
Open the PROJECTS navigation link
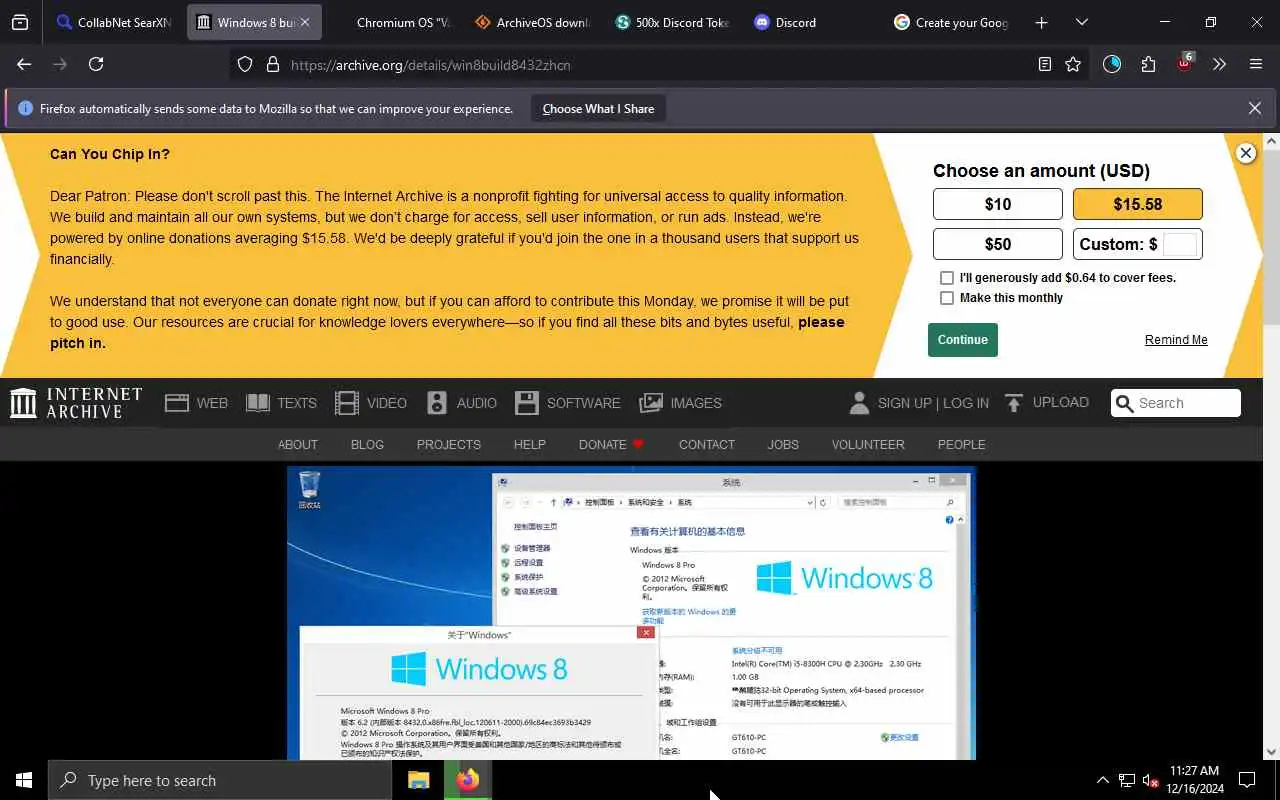coord(448,444)
